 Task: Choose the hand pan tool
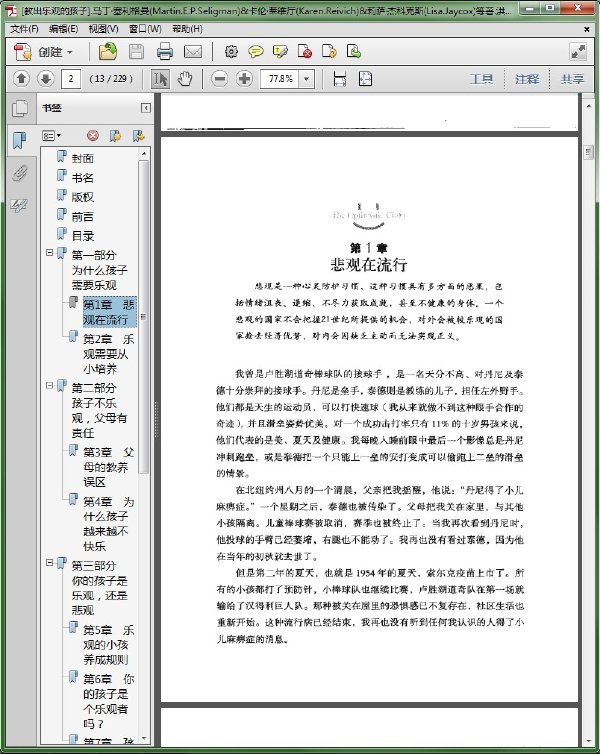coord(185,79)
